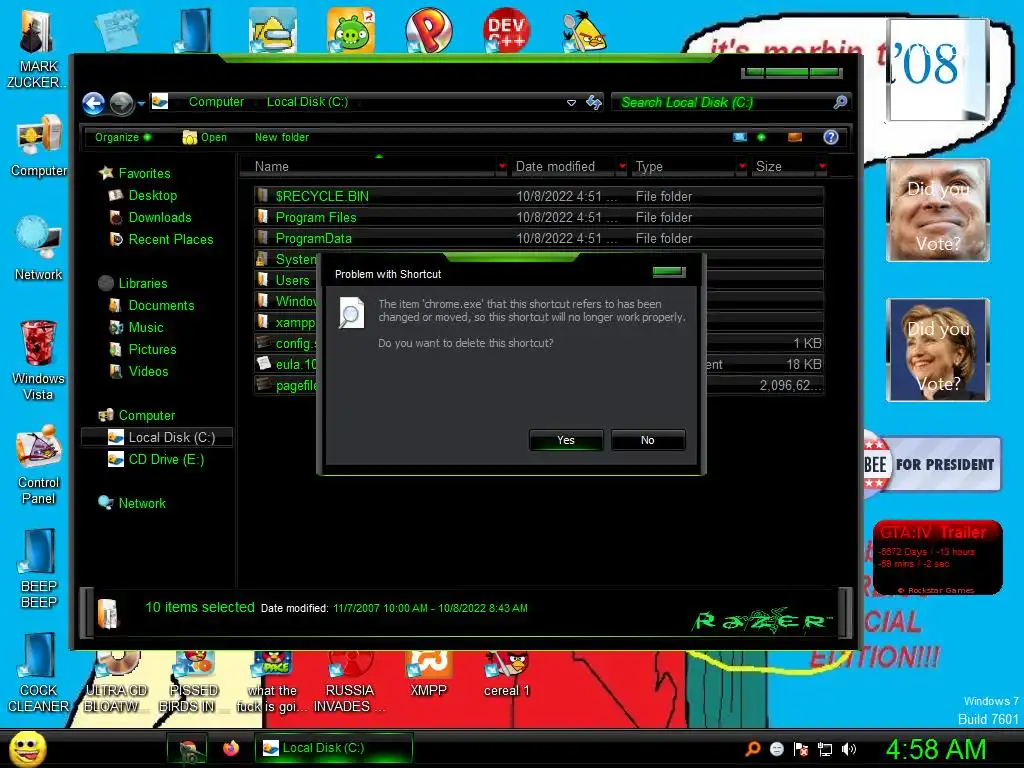Image resolution: width=1024 pixels, height=768 pixels.
Task: Open the cereal 1 desktop icon
Action: click(x=506, y=675)
